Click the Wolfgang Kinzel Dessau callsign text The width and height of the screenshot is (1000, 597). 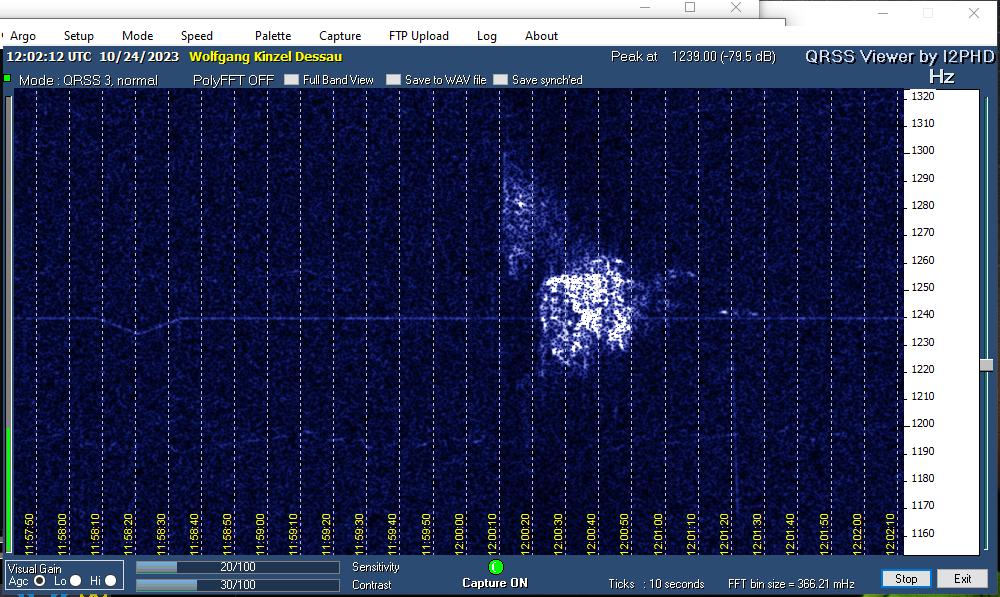[x=265, y=57]
